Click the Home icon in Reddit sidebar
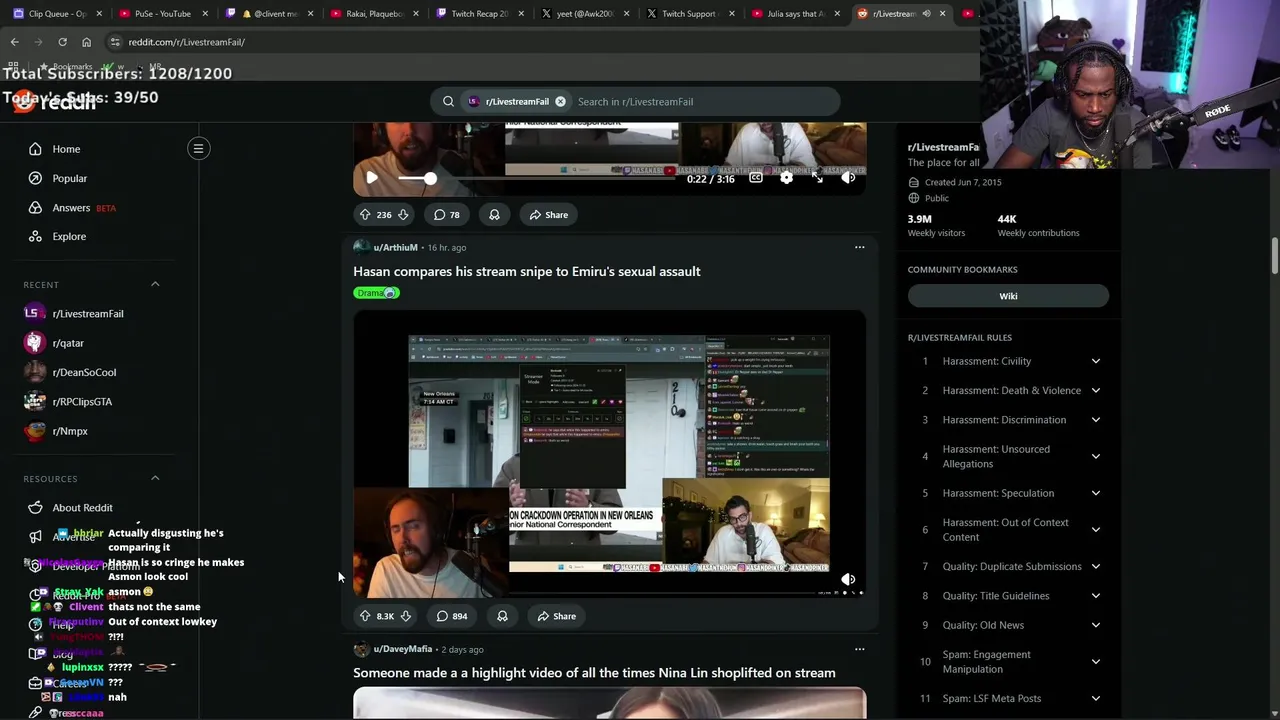Viewport: 1280px width, 720px height. [x=35, y=149]
